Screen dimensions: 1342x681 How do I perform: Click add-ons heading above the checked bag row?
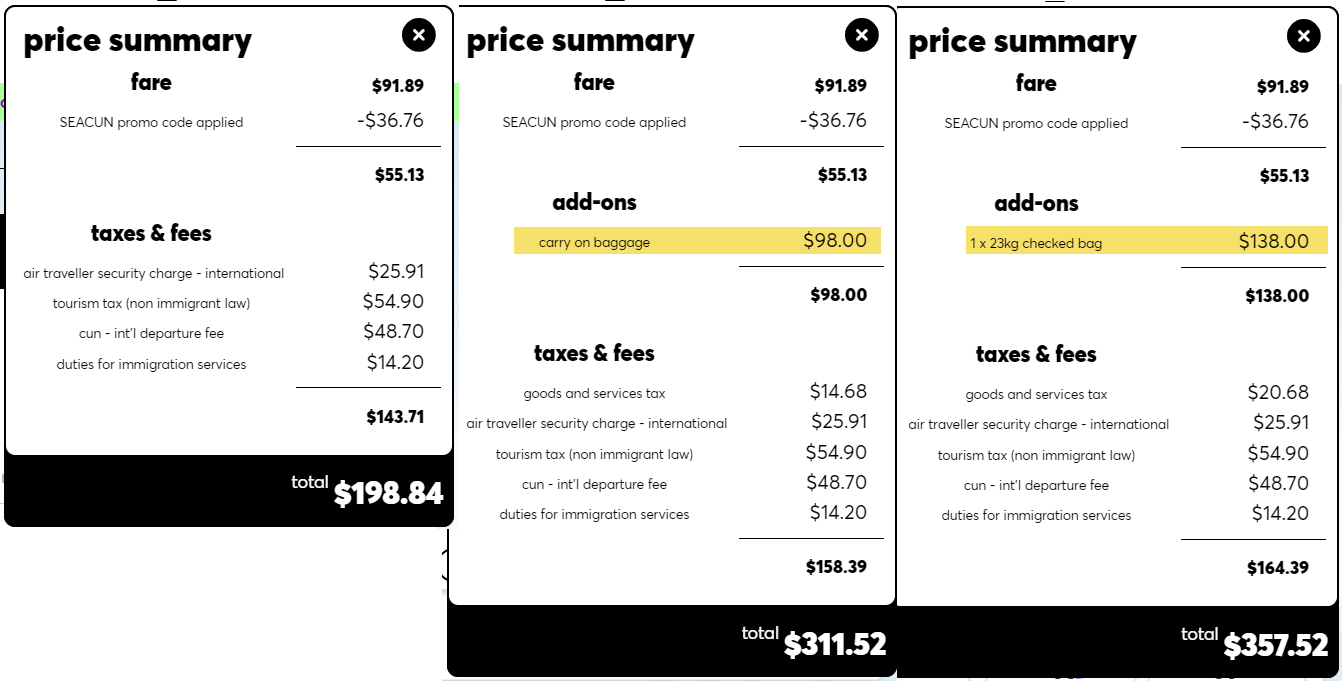1036,203
